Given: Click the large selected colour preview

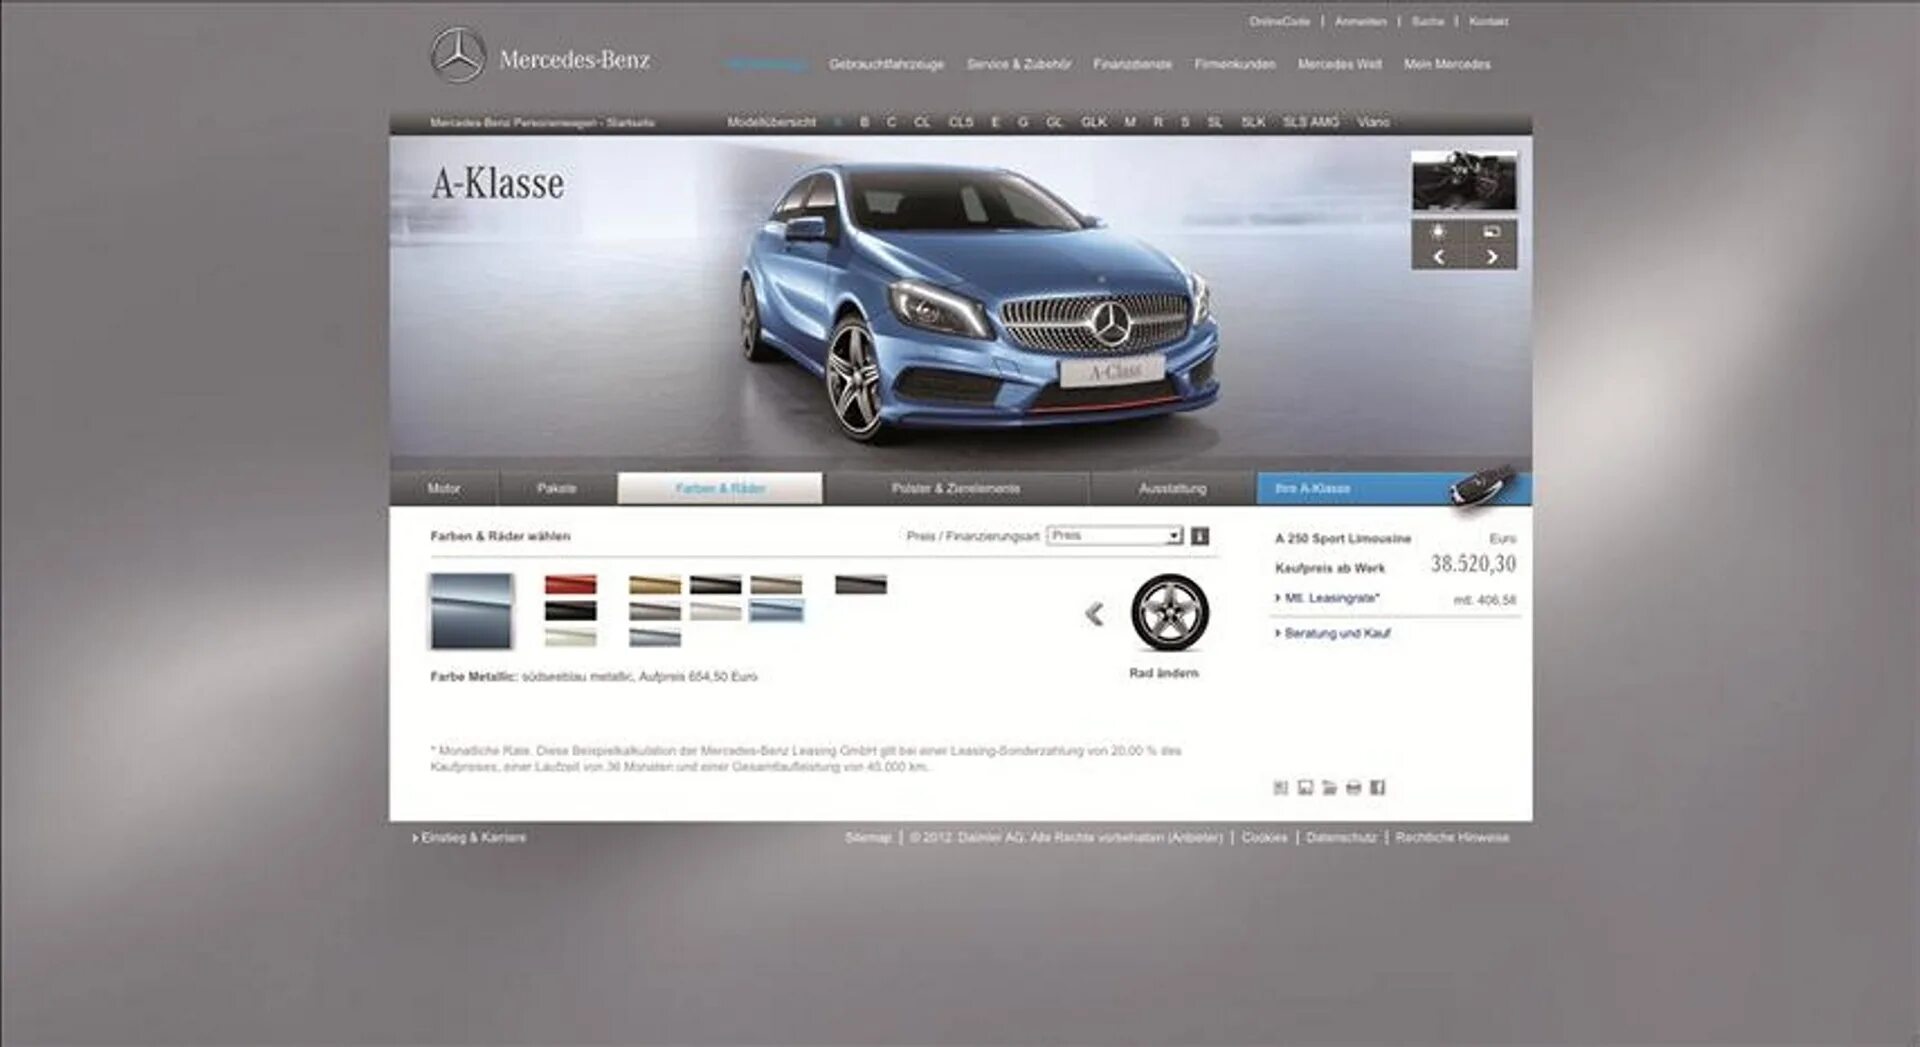Looking at the screenshot, I should point(470,611).
